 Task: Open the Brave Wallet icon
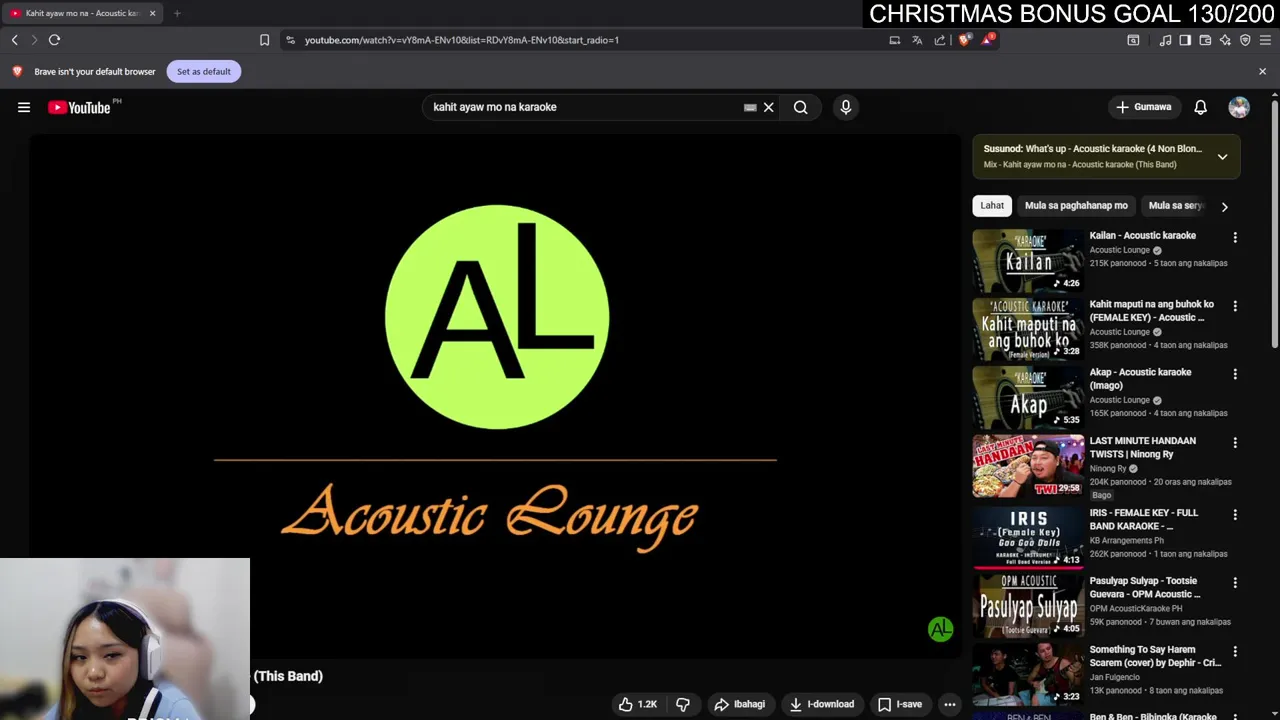[1205, 40]
